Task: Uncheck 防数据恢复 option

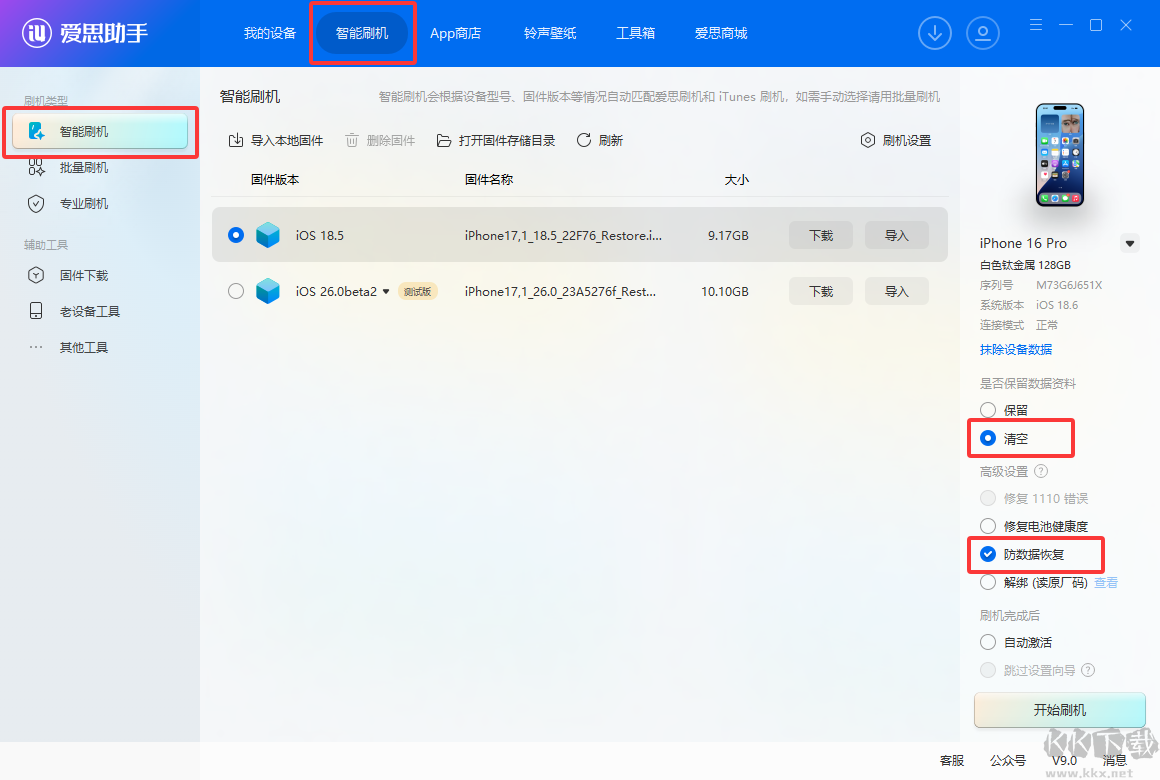Action: click(x=988, y=554)
